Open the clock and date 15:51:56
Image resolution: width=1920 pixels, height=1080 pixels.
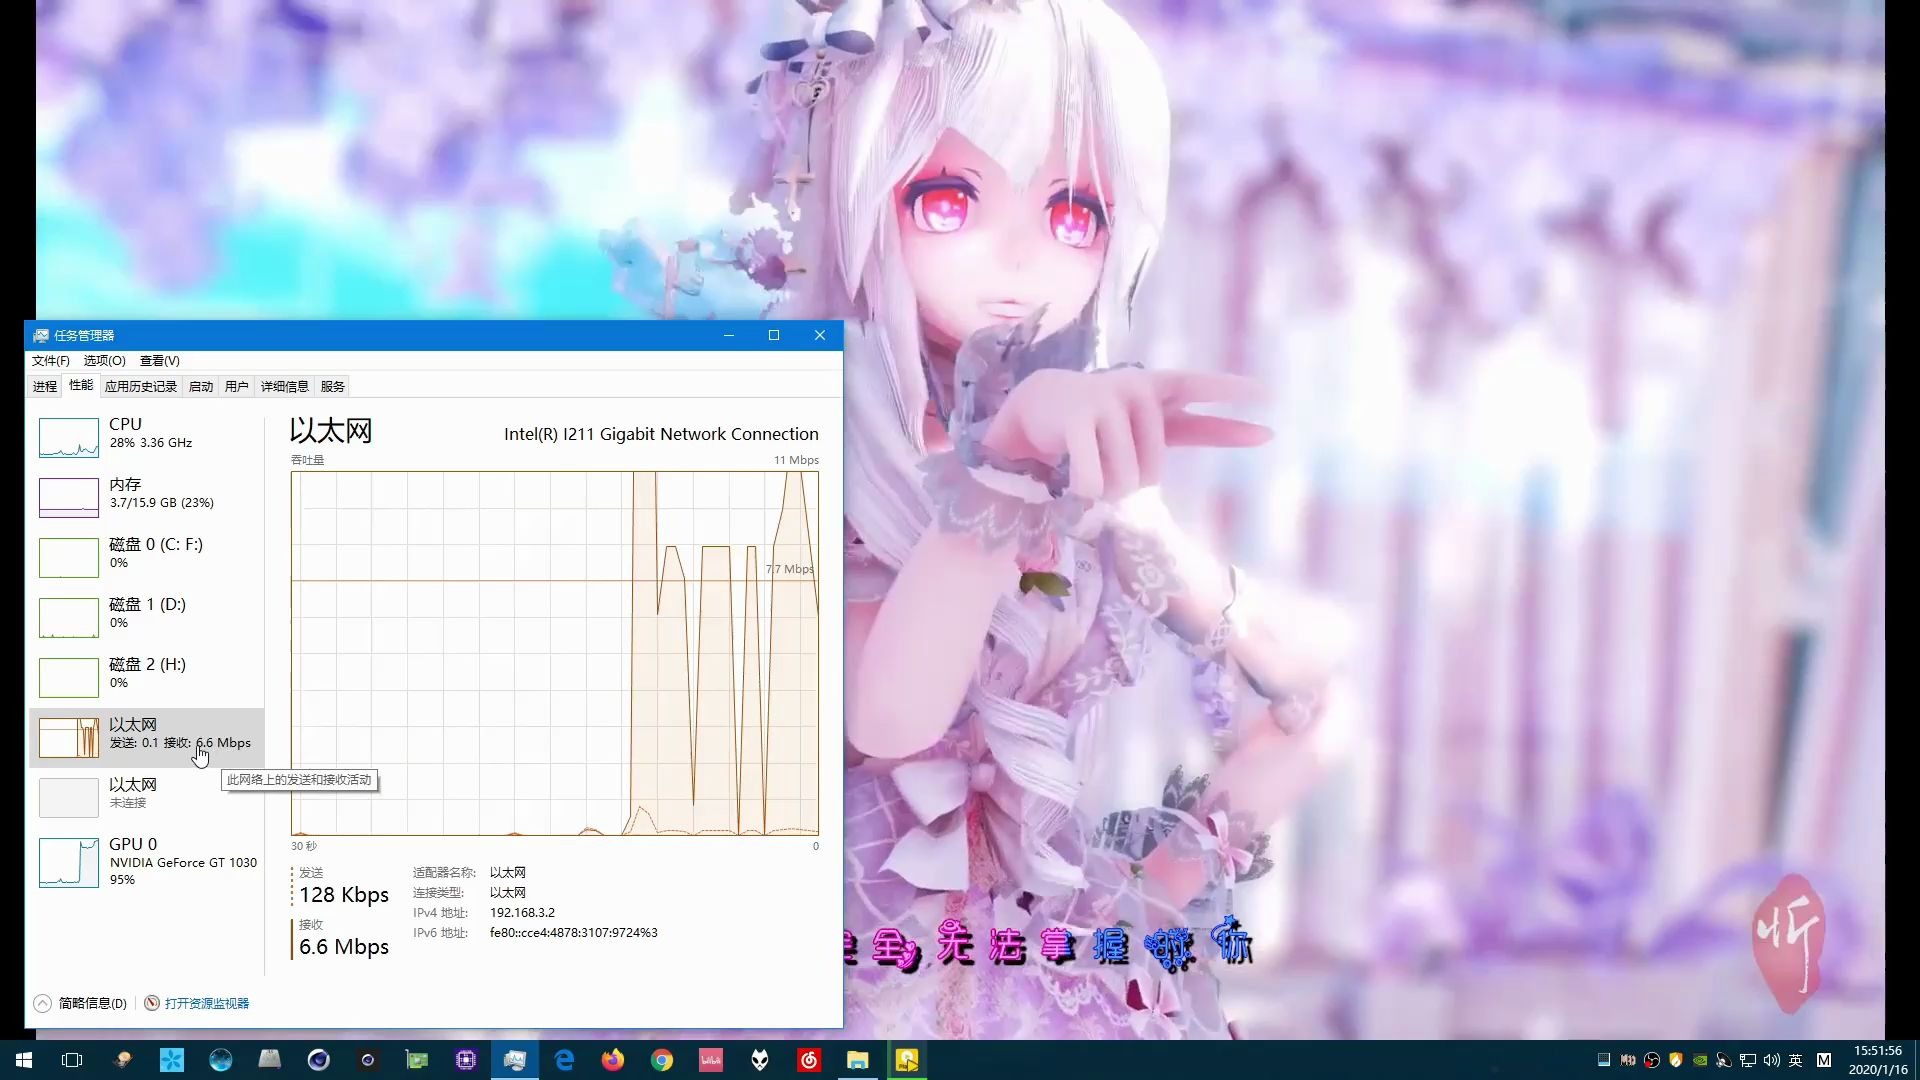(x=1878, y=1060)
